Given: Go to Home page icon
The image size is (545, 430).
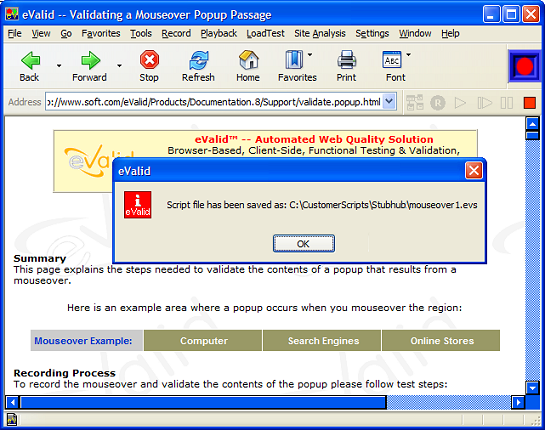Looking at the screenshot, I should point(249,60).
